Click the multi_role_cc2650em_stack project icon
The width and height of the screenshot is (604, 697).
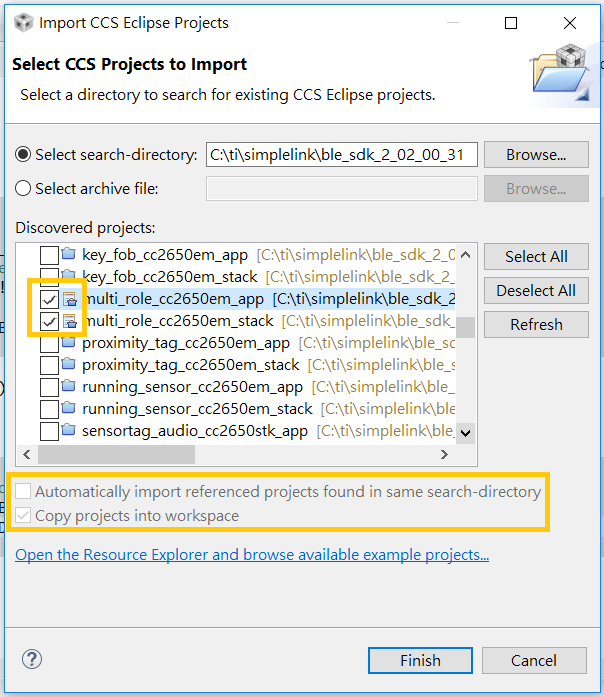tap(69, 321)
